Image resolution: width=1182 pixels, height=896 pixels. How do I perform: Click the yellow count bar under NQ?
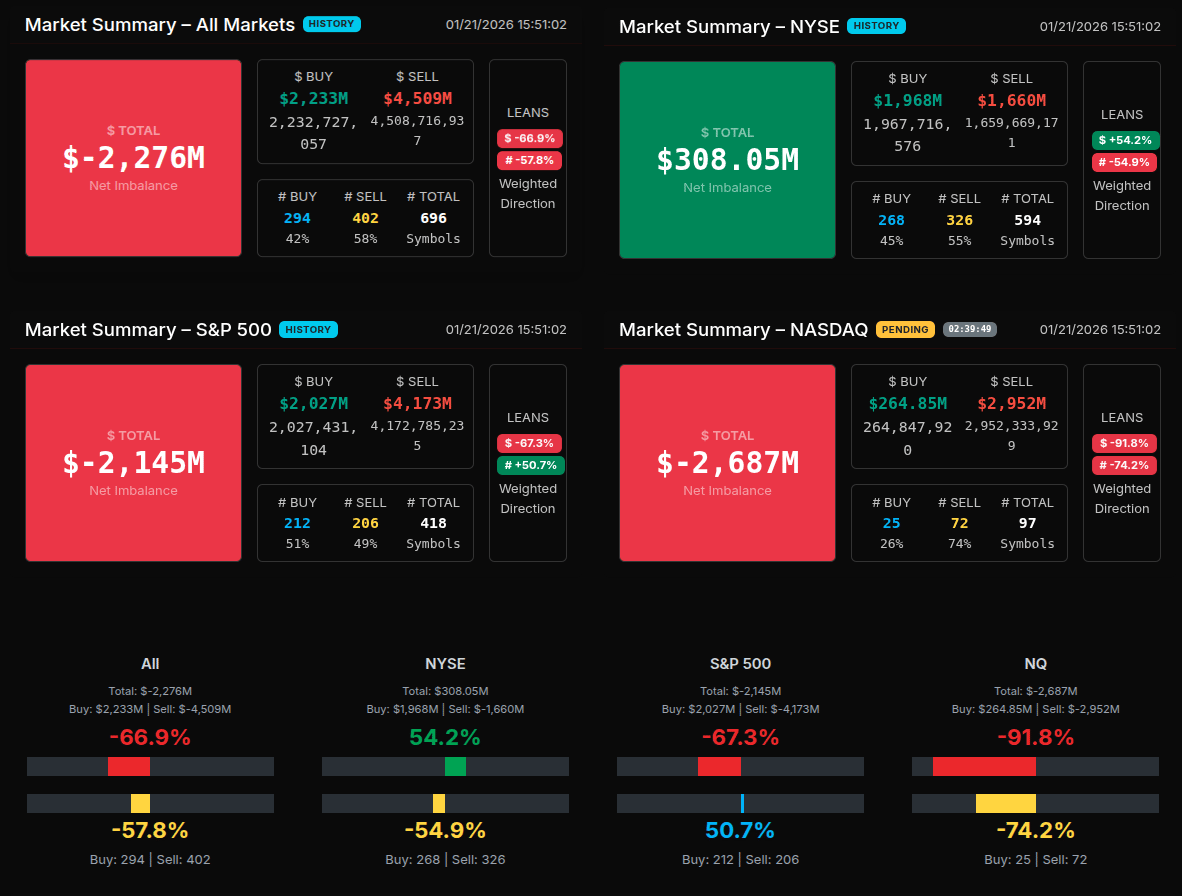pos(1005,803)
